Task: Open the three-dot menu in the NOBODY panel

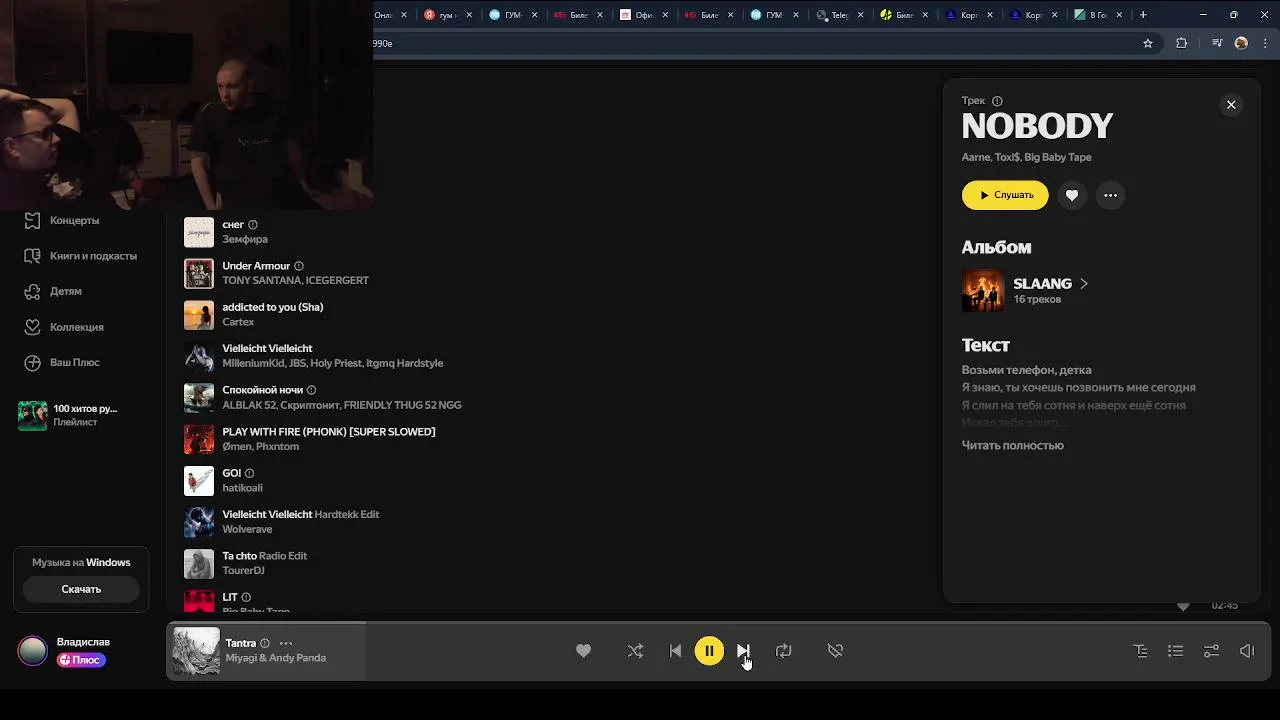Action: [x=1110, y=195]
